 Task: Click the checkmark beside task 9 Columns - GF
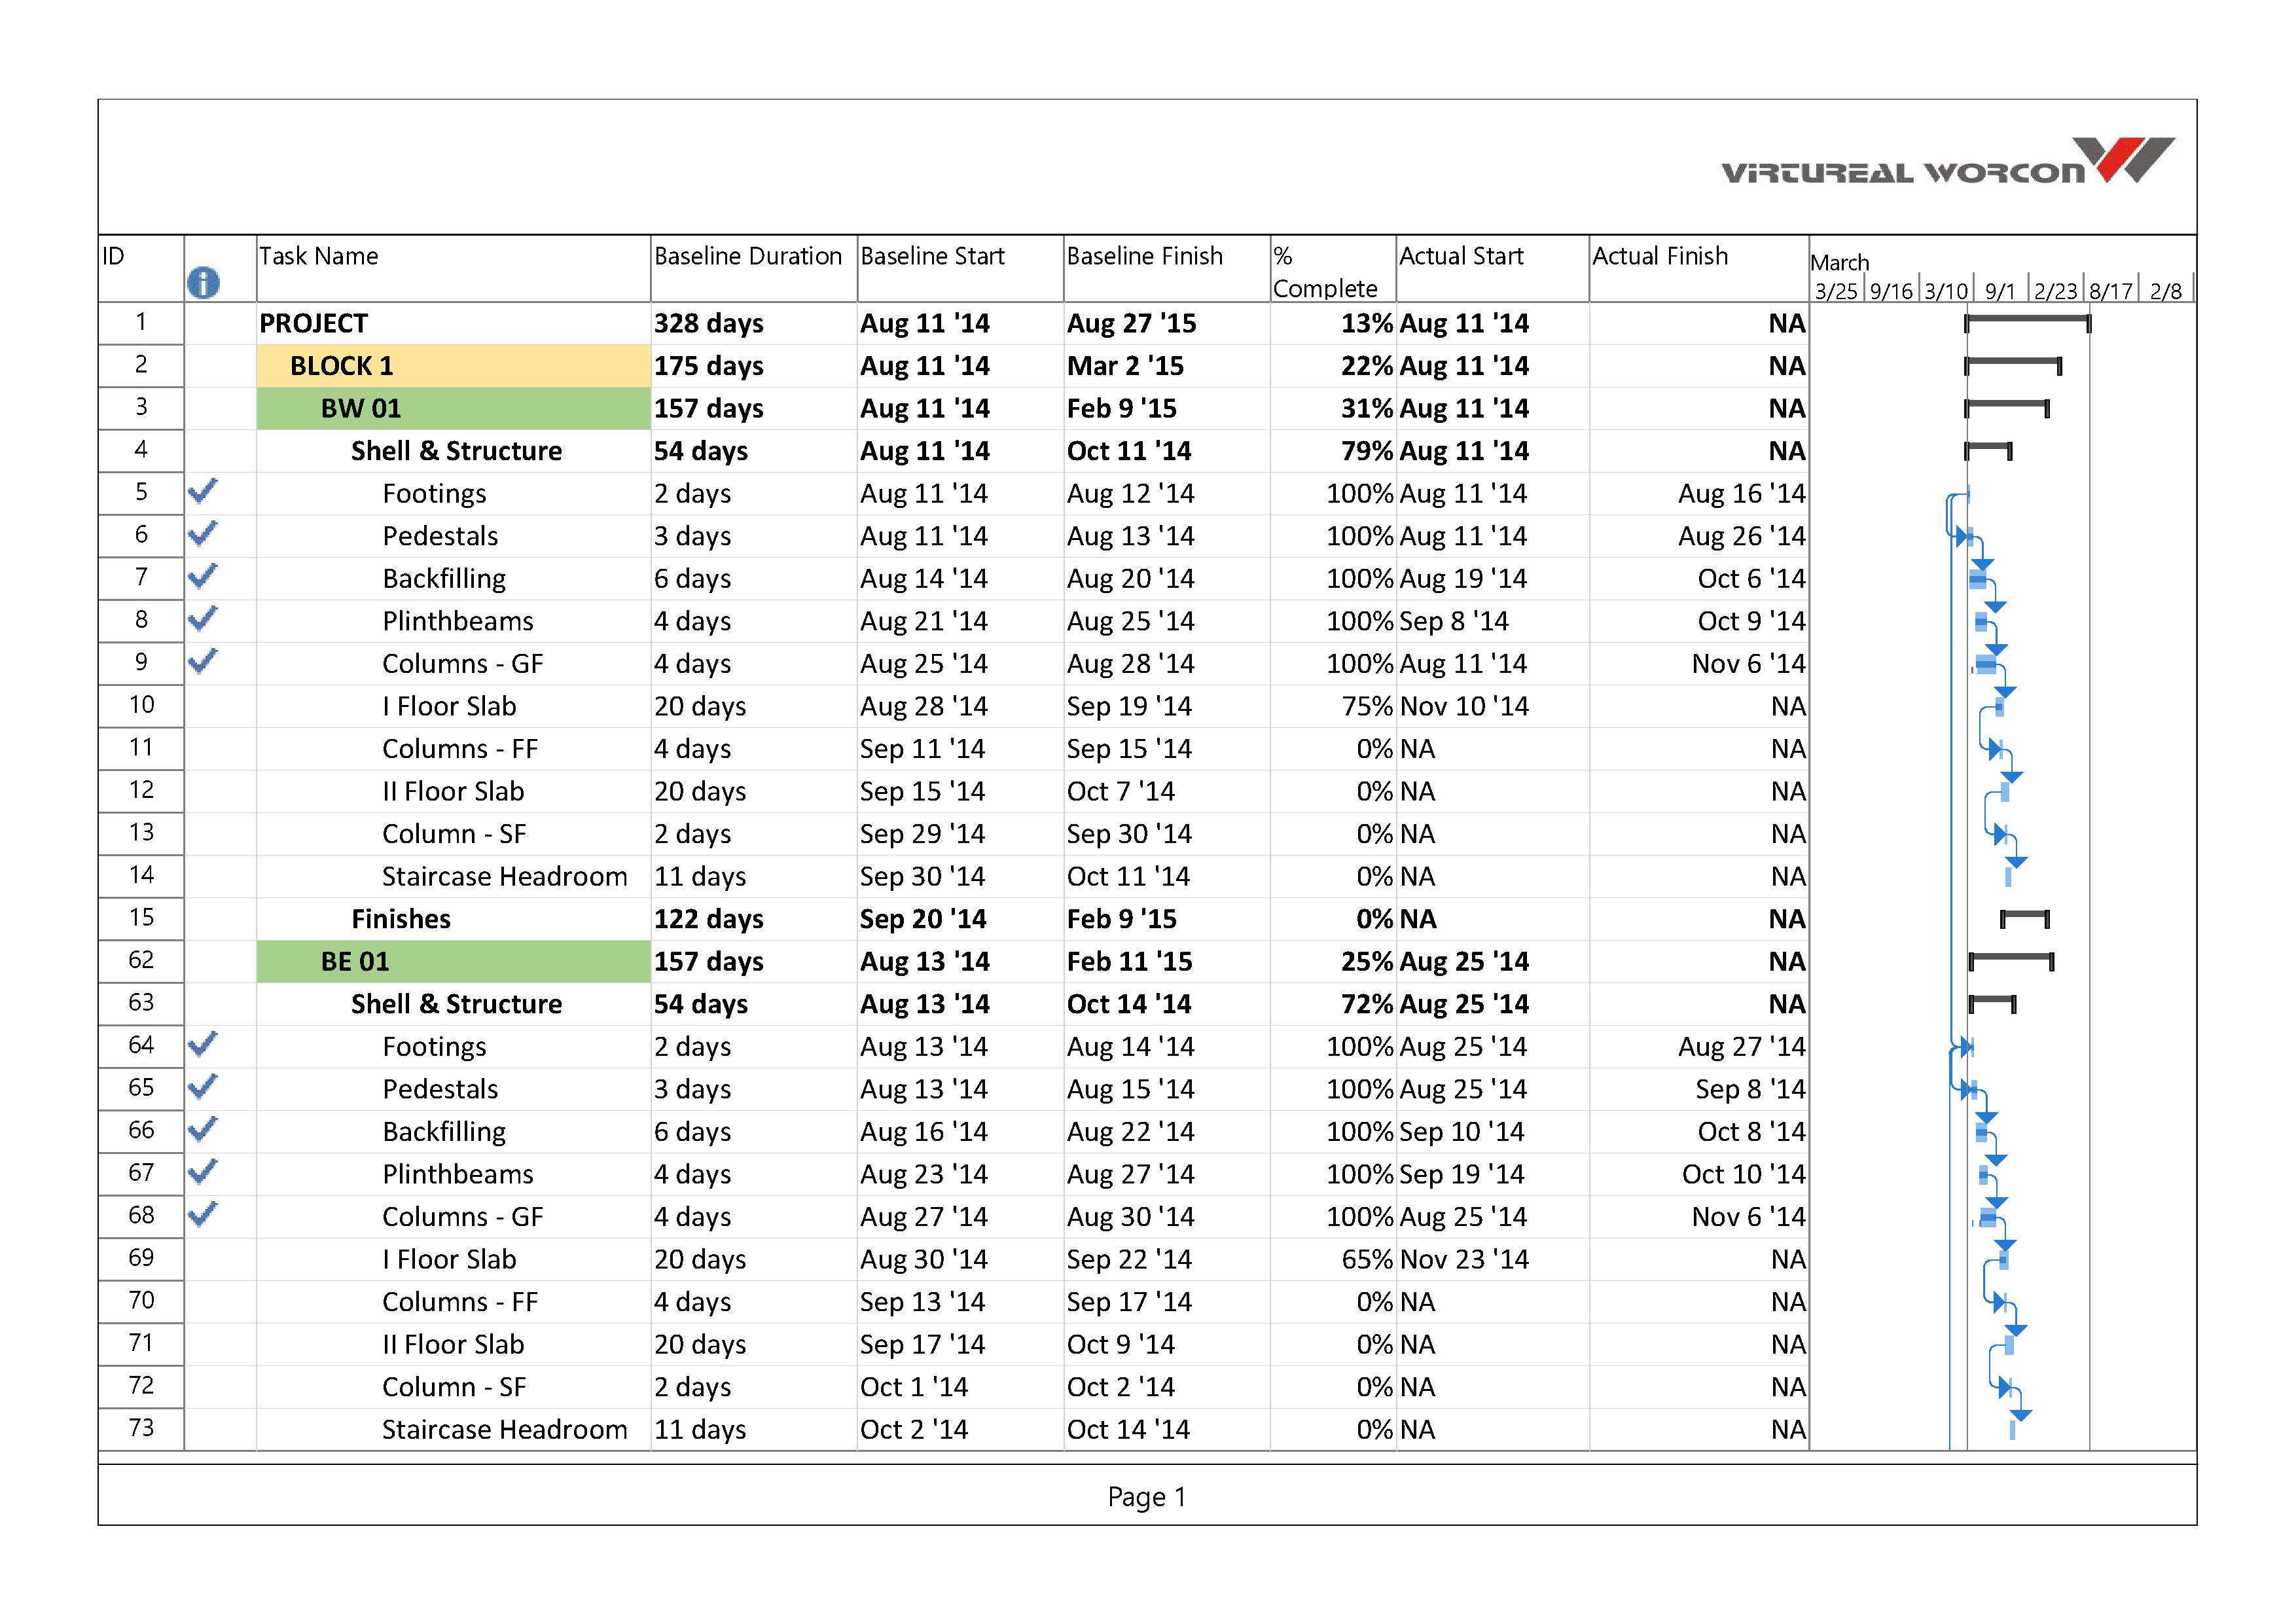(x=203, y=661)
